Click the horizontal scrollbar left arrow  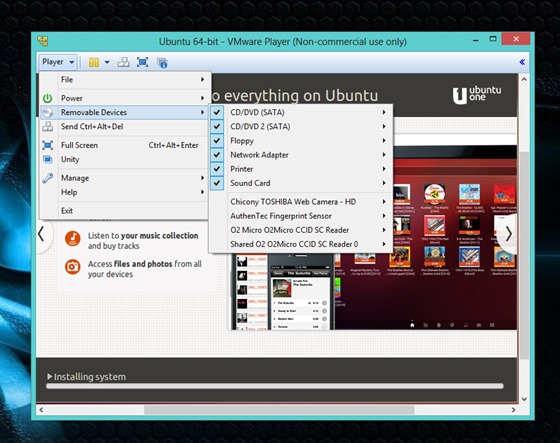point(41,410)
